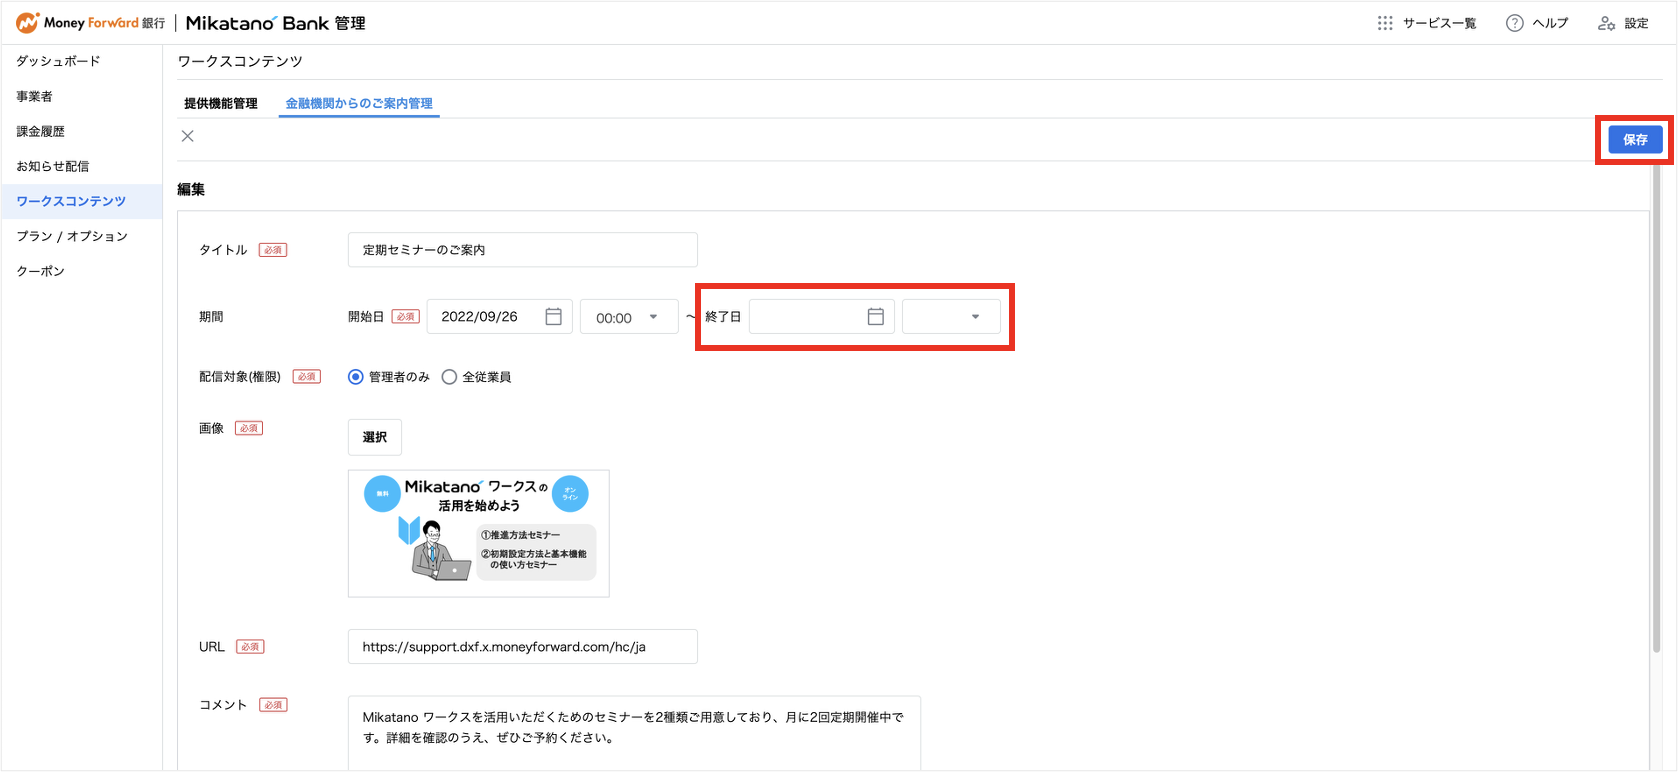Click the Mikatano Bank 管理 title
Viewport: 1678px width, 772px height.
tap(276, 23)
